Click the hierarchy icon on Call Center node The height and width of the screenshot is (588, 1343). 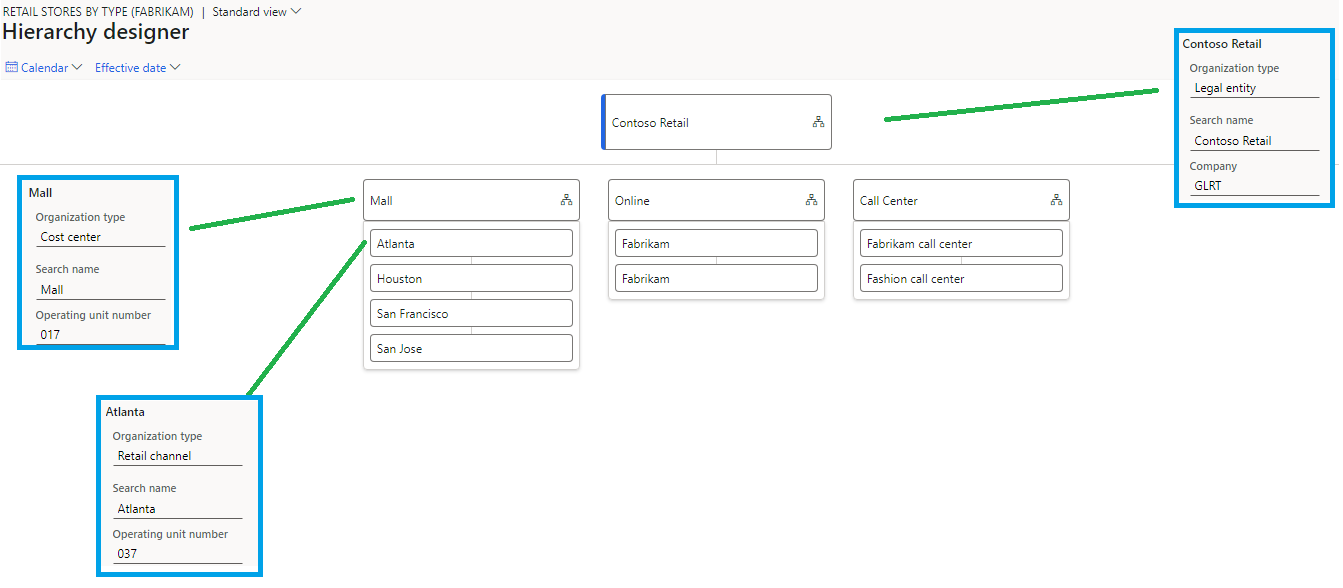point(1056,200)
